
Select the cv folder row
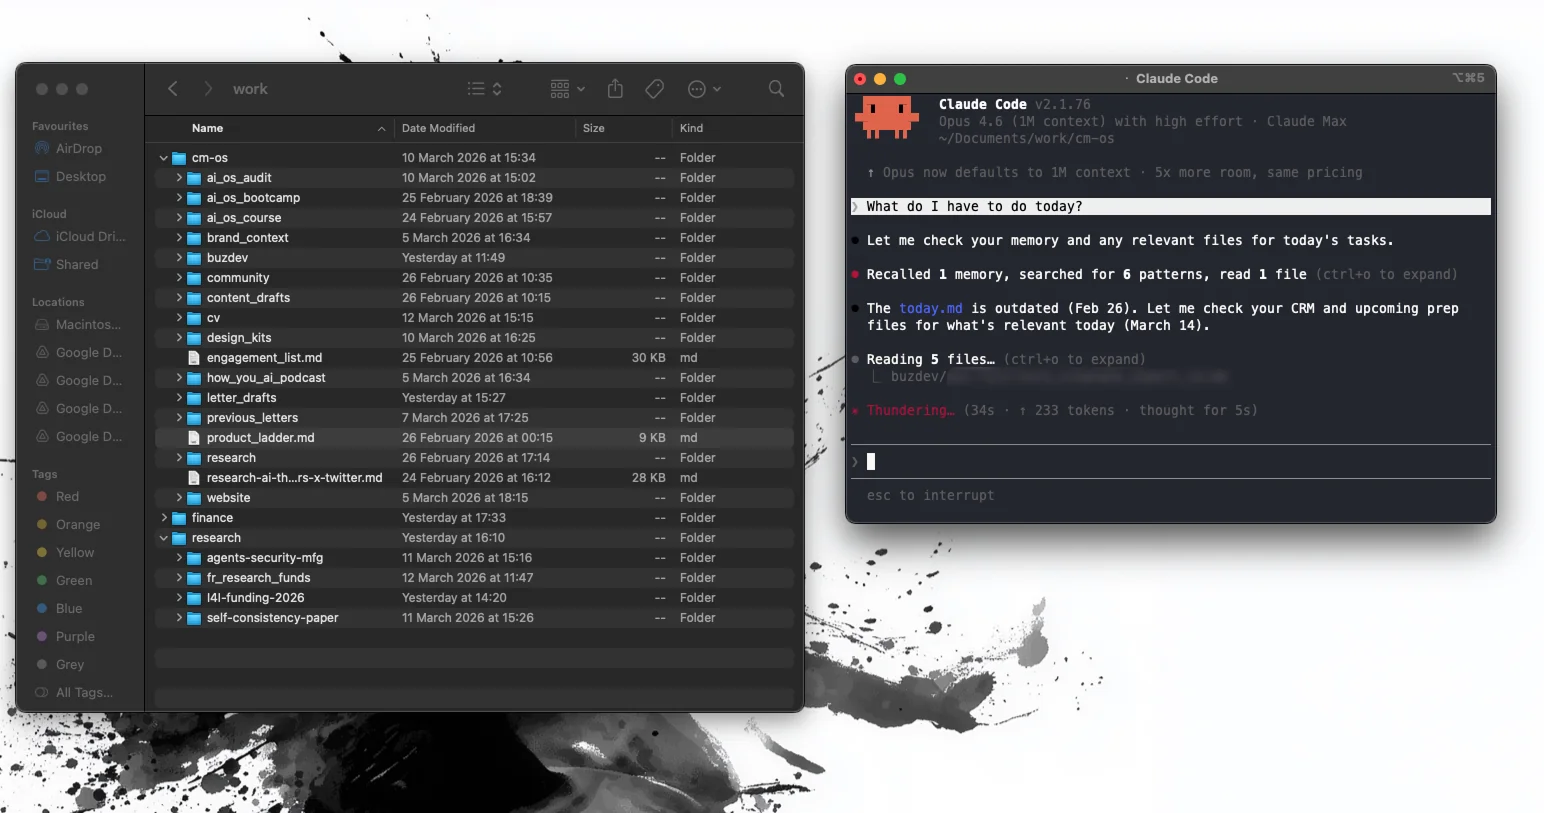pos(475,318)
